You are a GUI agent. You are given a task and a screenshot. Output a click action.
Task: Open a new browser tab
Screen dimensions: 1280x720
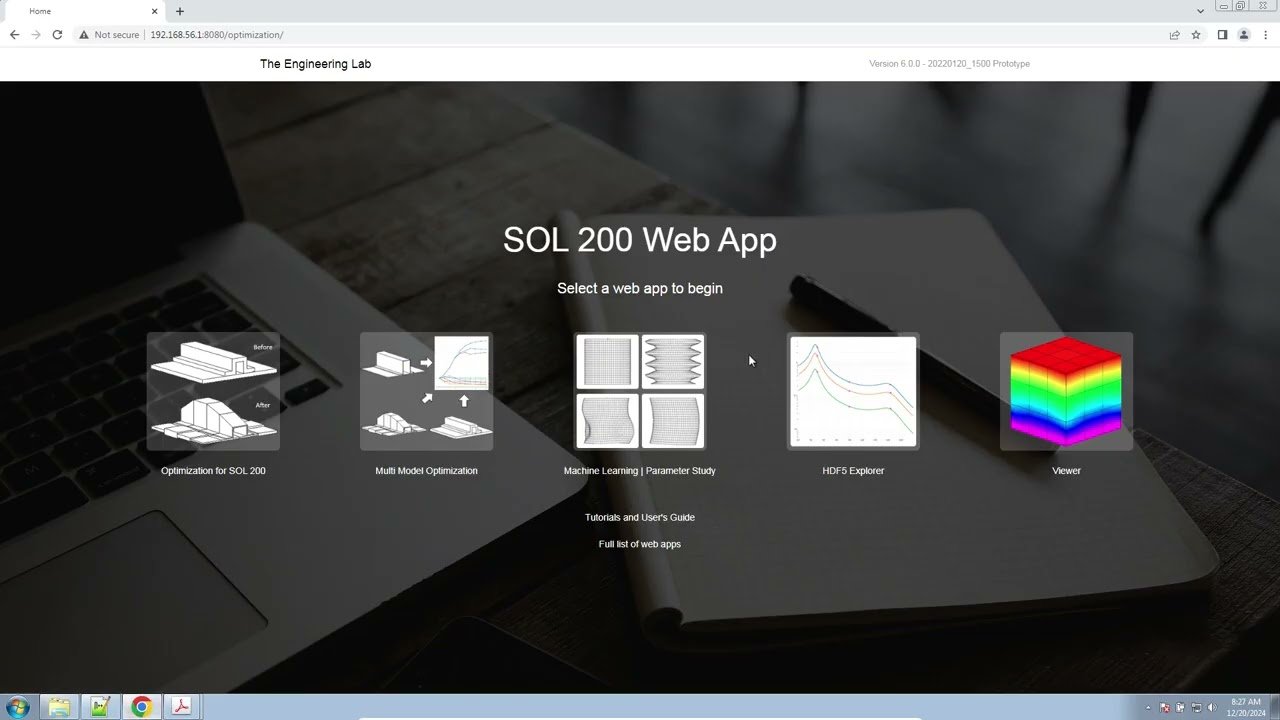click(180, 11)
